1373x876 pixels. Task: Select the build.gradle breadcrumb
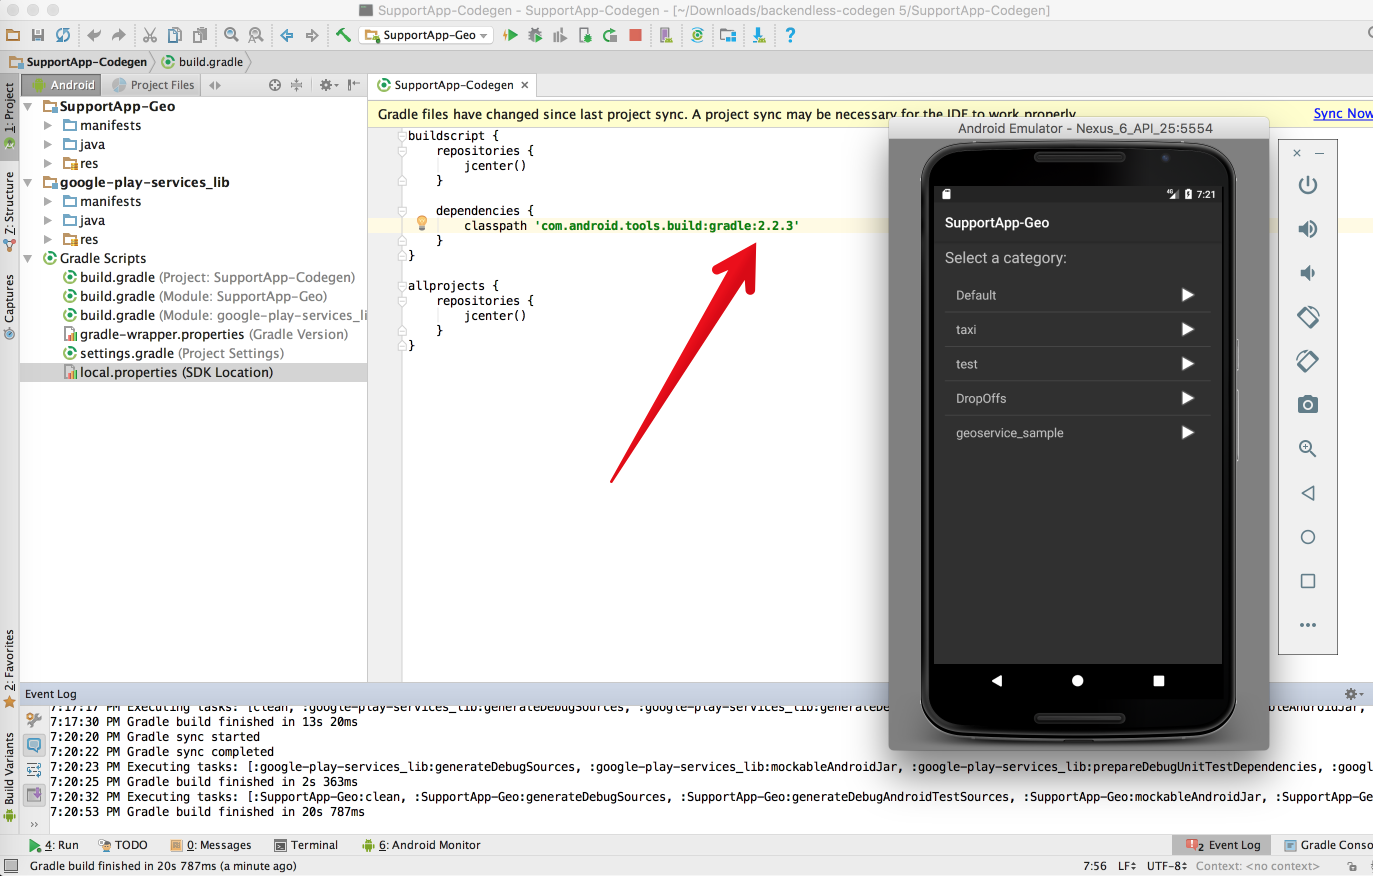point(203,62)
